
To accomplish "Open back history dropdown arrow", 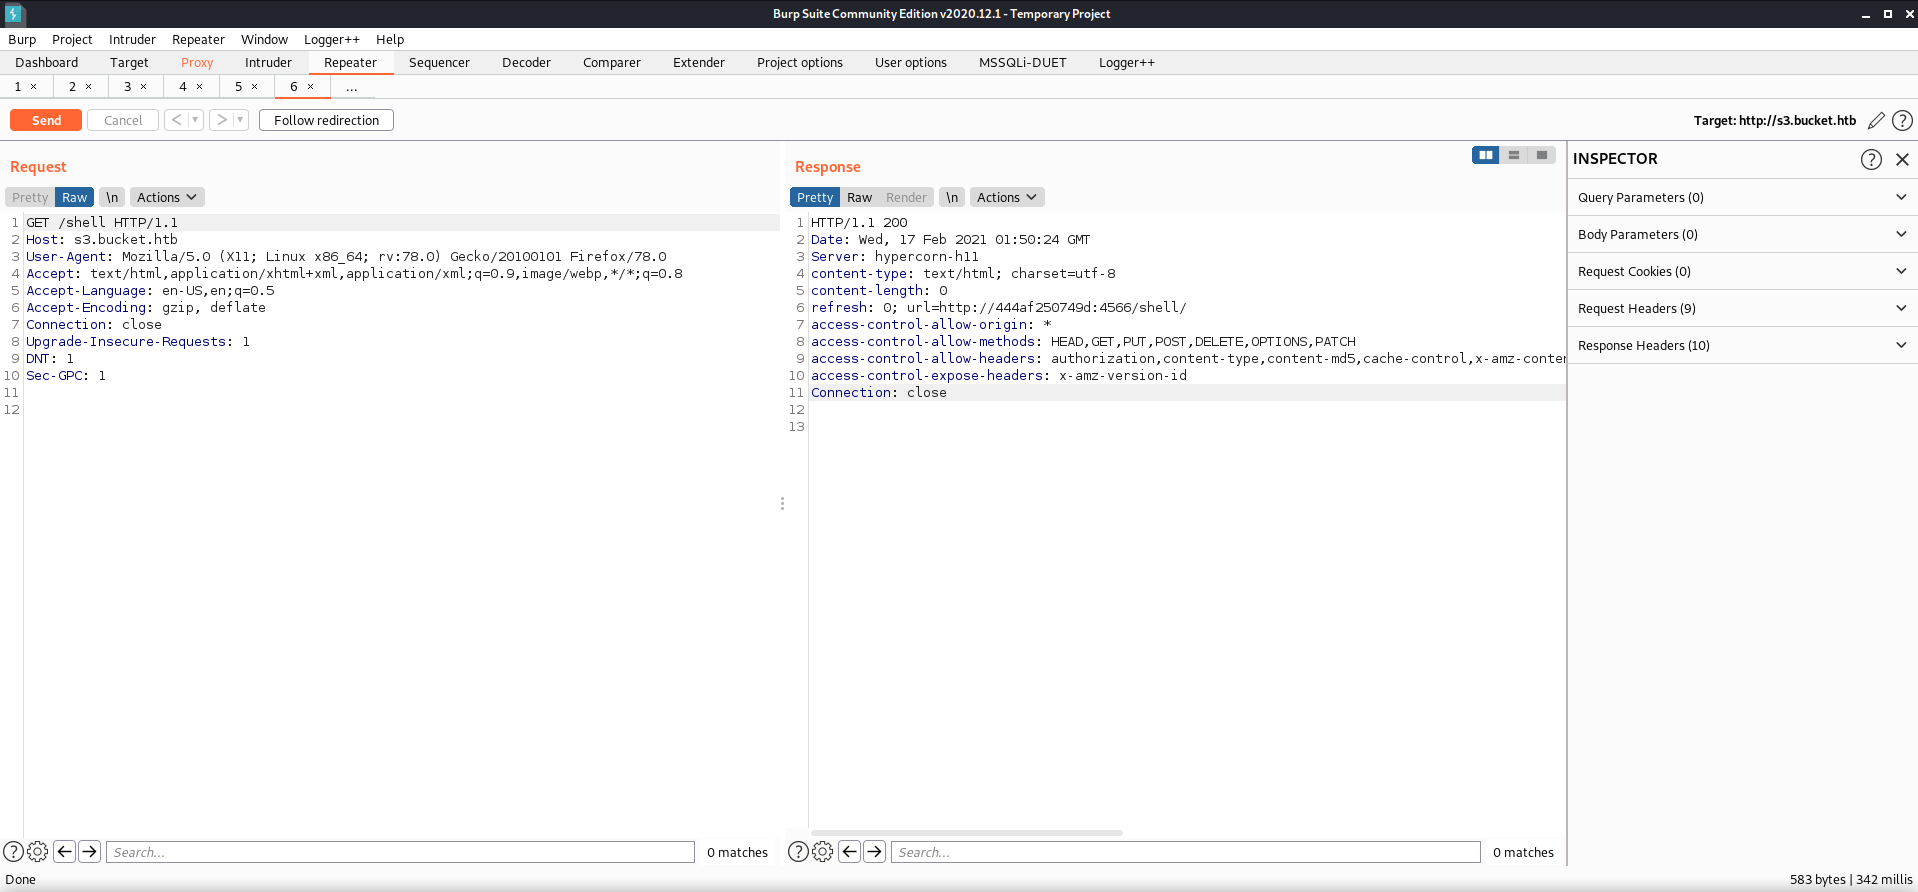I will click(195, 120).
